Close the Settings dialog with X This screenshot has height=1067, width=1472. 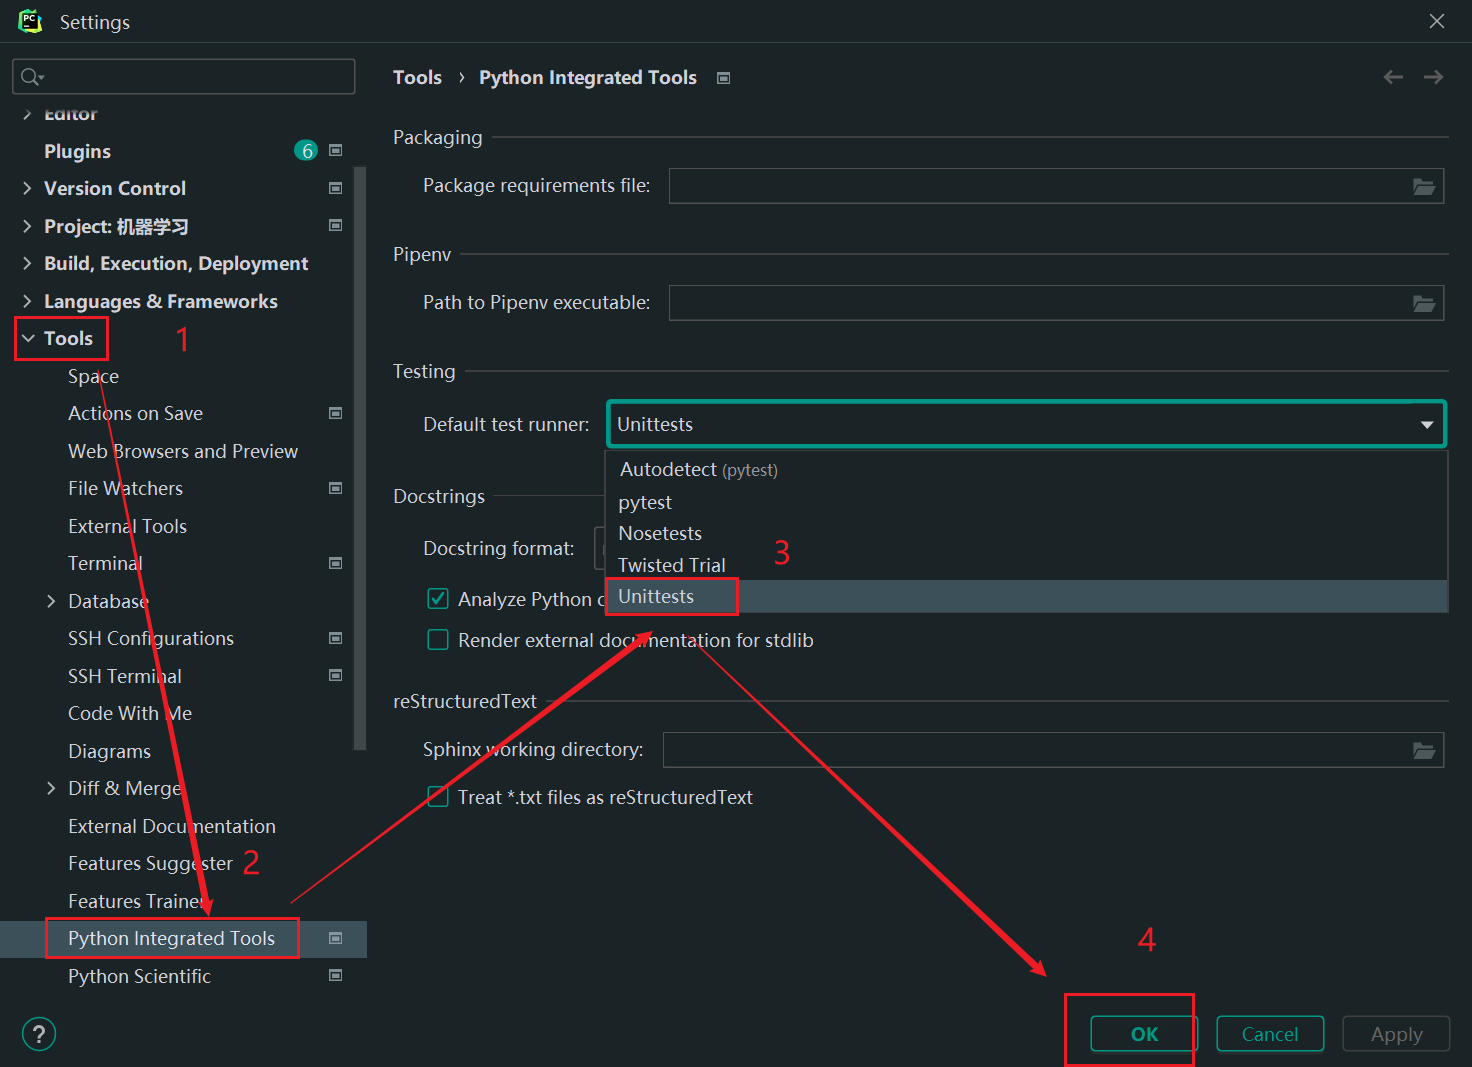coord(1437,21)
